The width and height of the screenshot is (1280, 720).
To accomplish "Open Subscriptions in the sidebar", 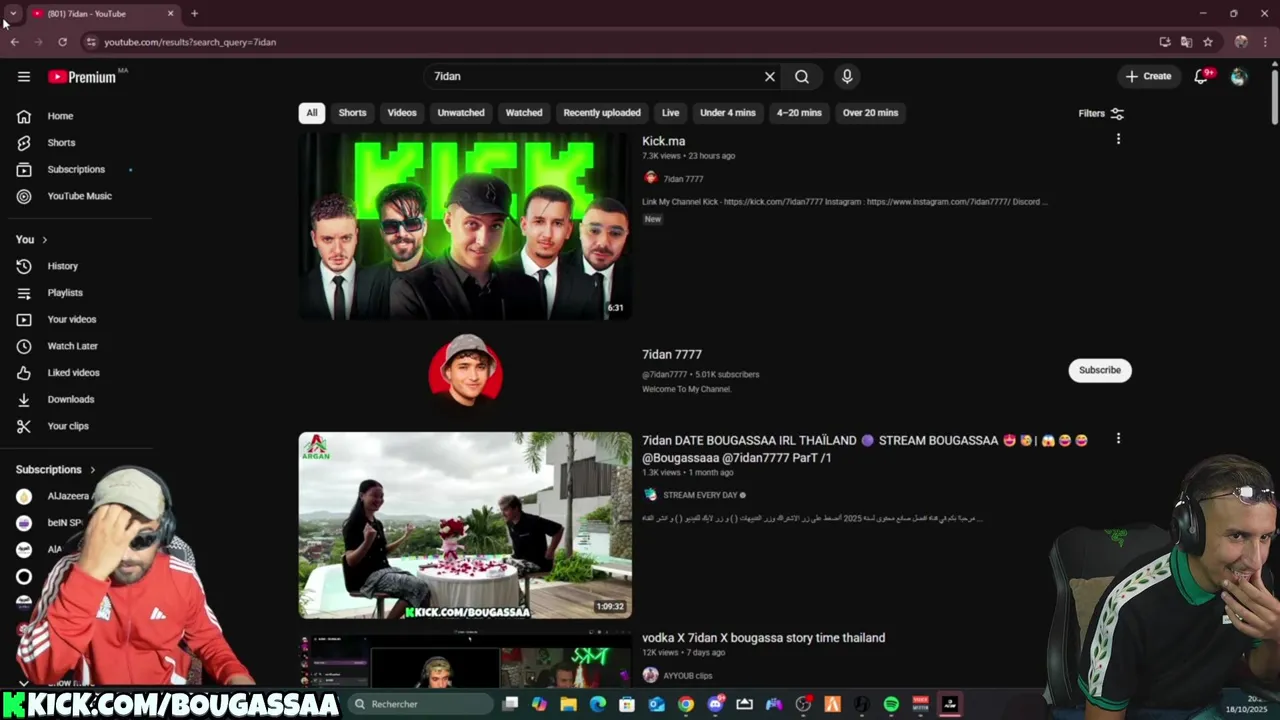I will point(76,169).
